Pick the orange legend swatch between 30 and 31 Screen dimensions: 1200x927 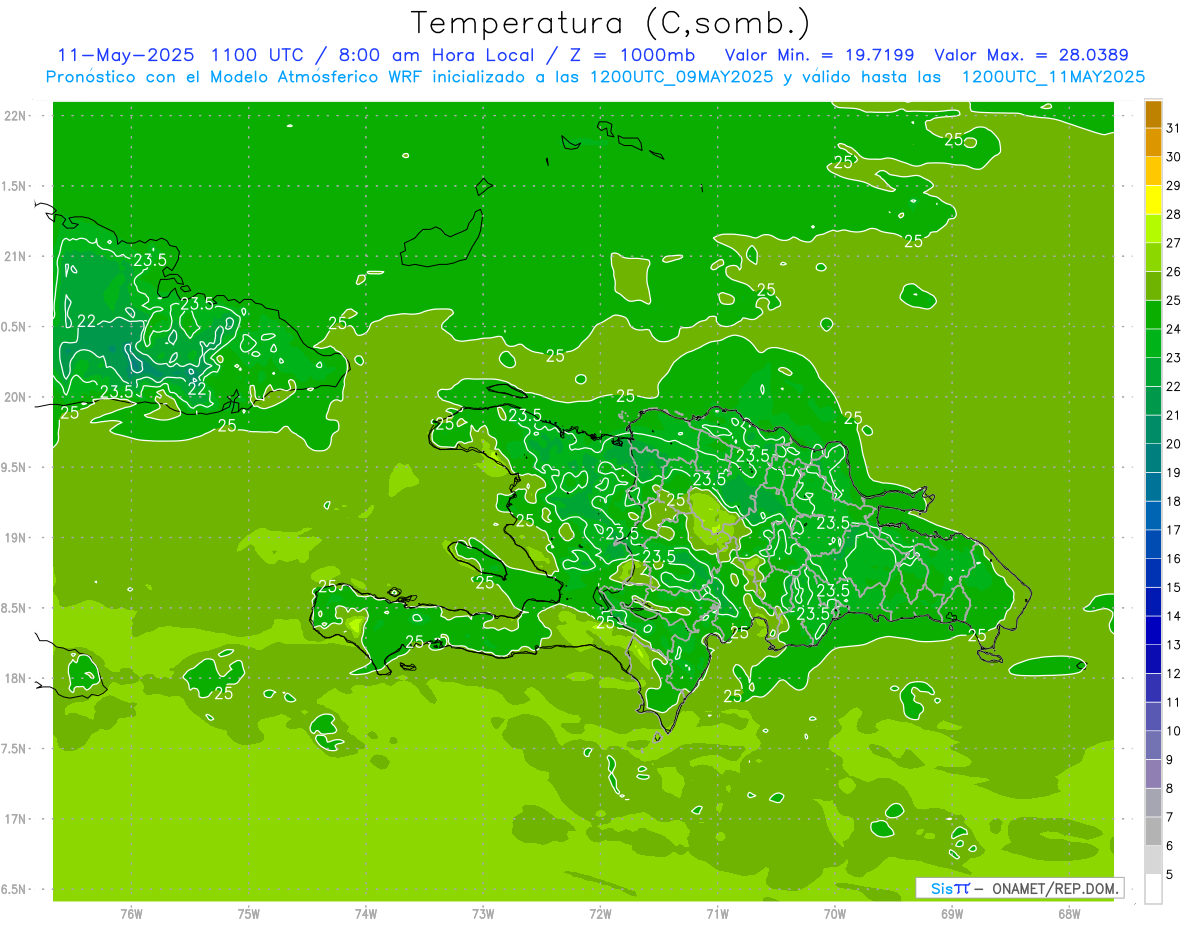1153,142
